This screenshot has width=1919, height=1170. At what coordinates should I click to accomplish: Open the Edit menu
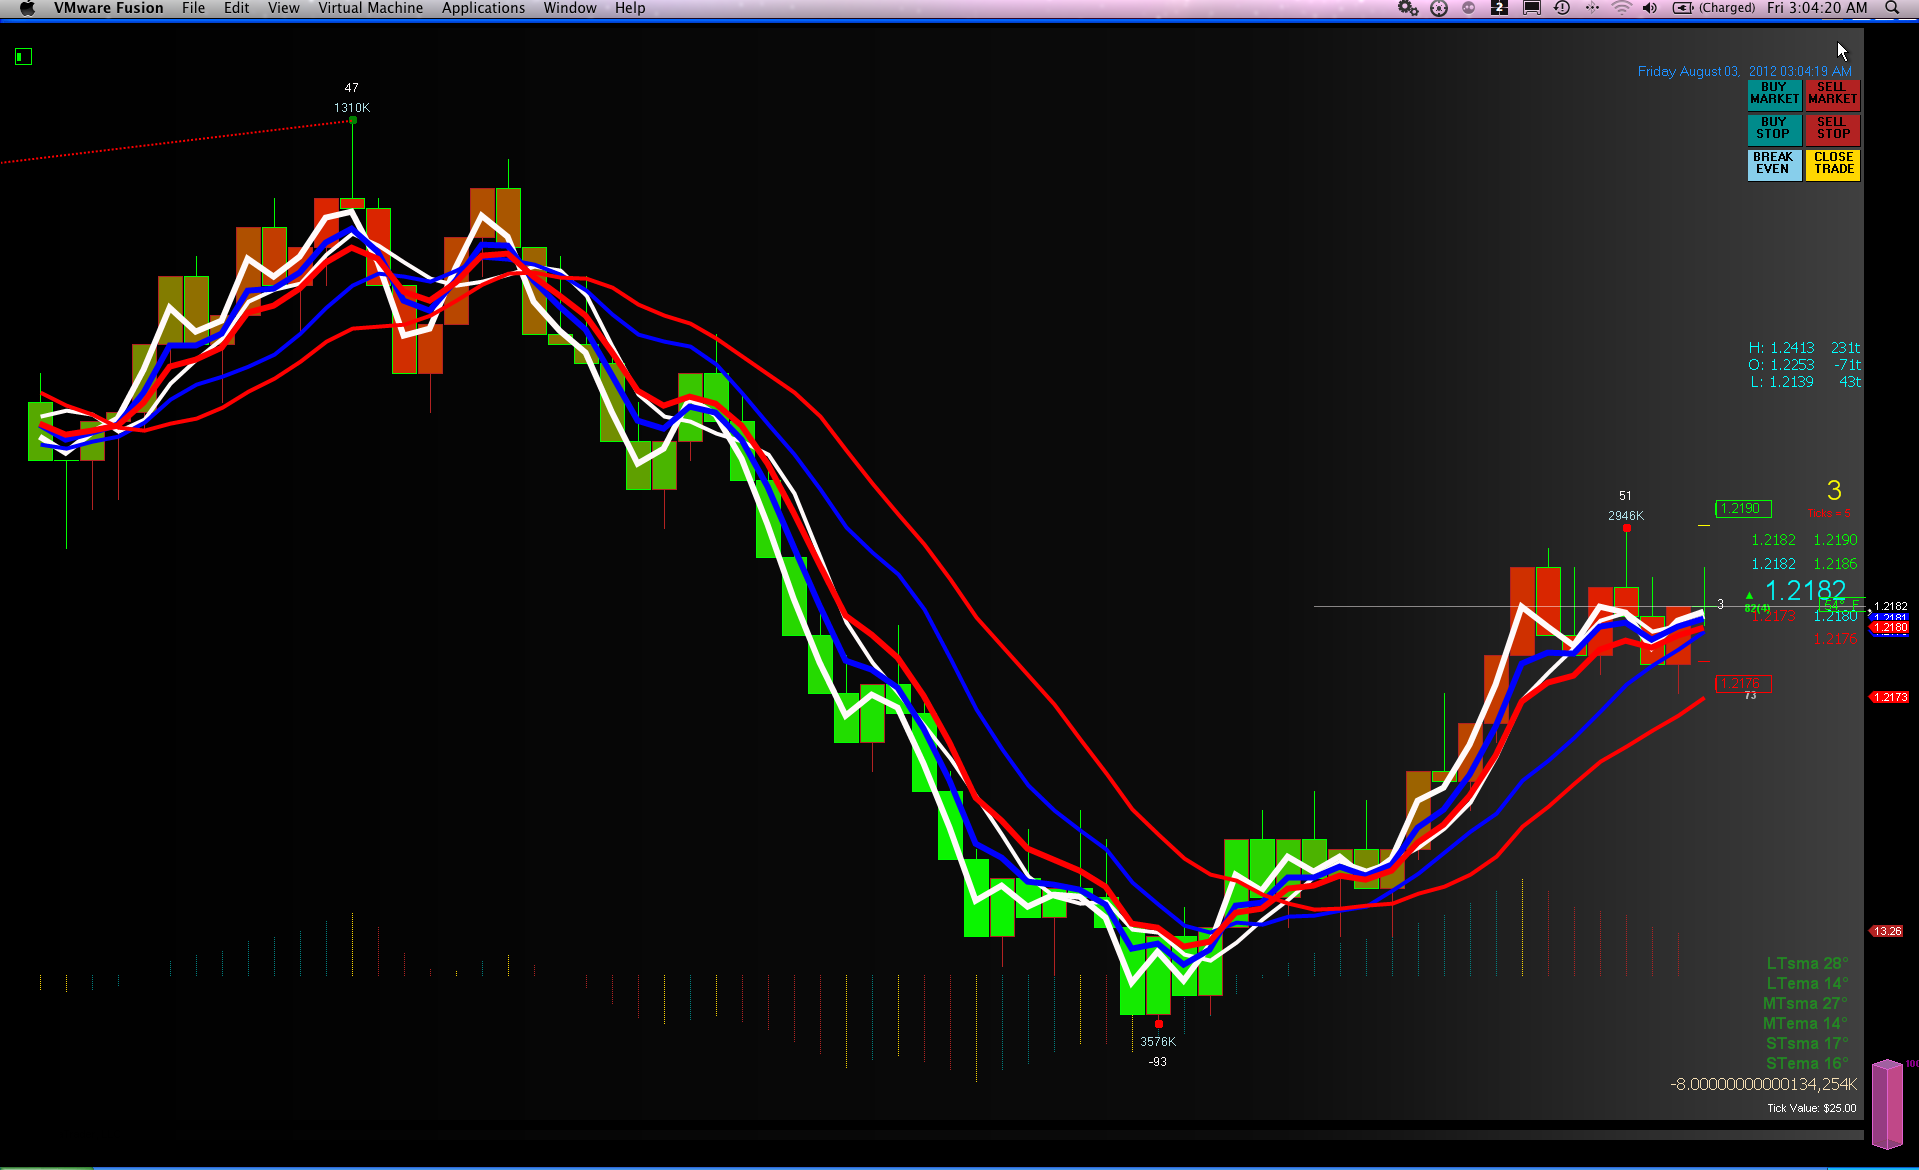[x=237, y=8]
